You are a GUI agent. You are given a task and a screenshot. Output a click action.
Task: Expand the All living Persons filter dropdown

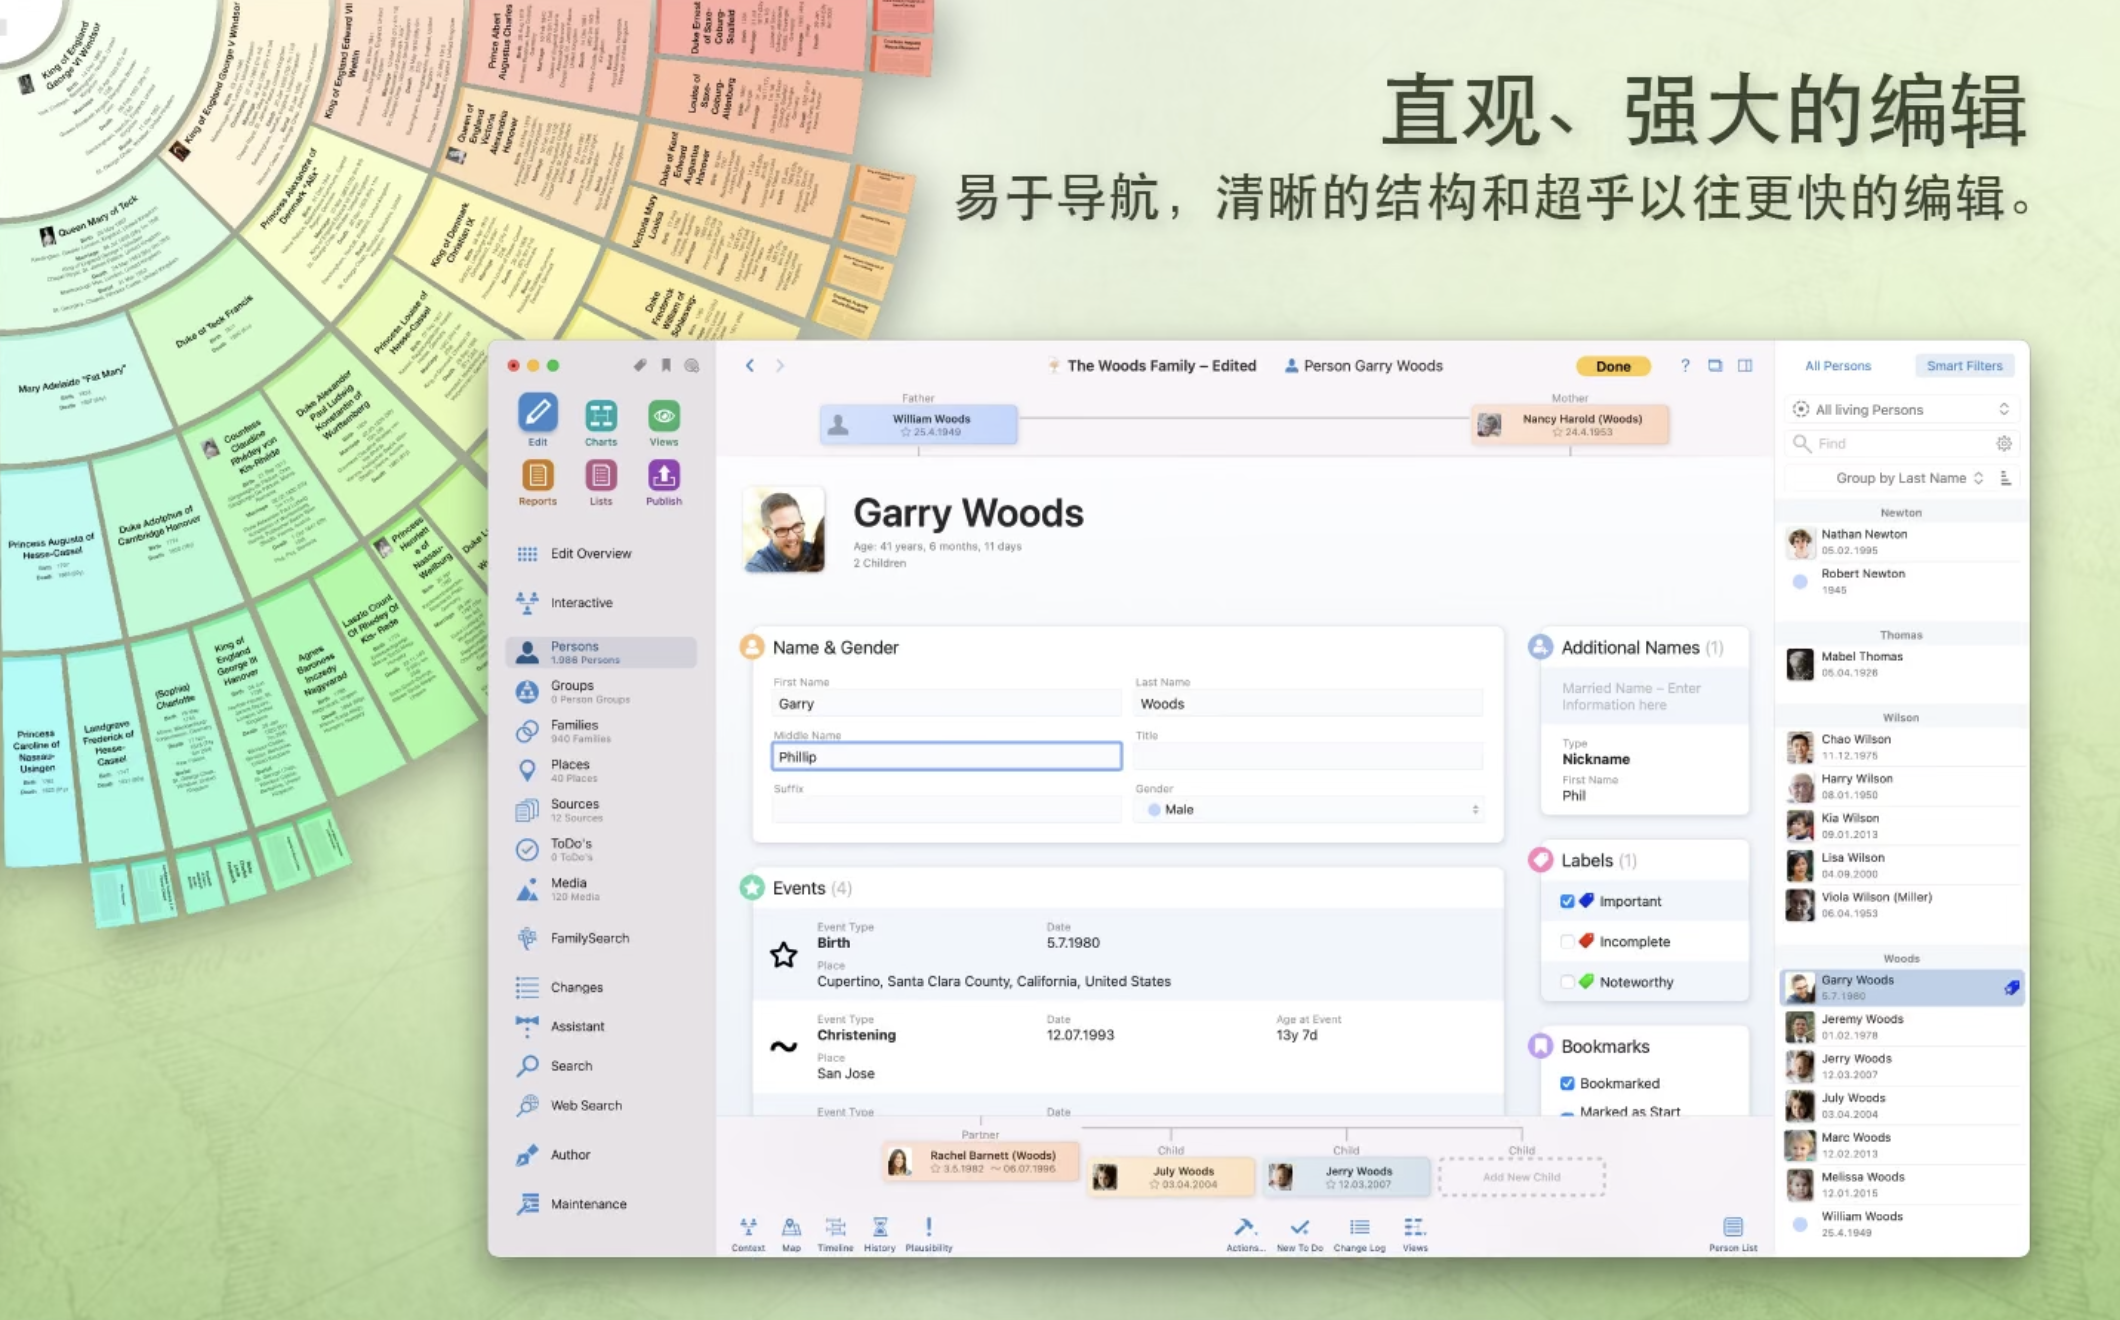(x=1900, y=409)
